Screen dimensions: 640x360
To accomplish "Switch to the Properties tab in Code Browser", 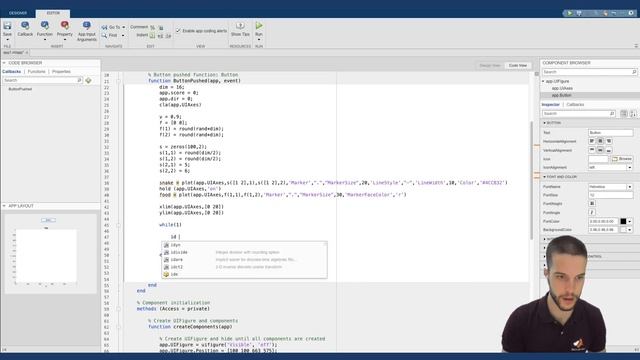I will [x=61, y=71].
